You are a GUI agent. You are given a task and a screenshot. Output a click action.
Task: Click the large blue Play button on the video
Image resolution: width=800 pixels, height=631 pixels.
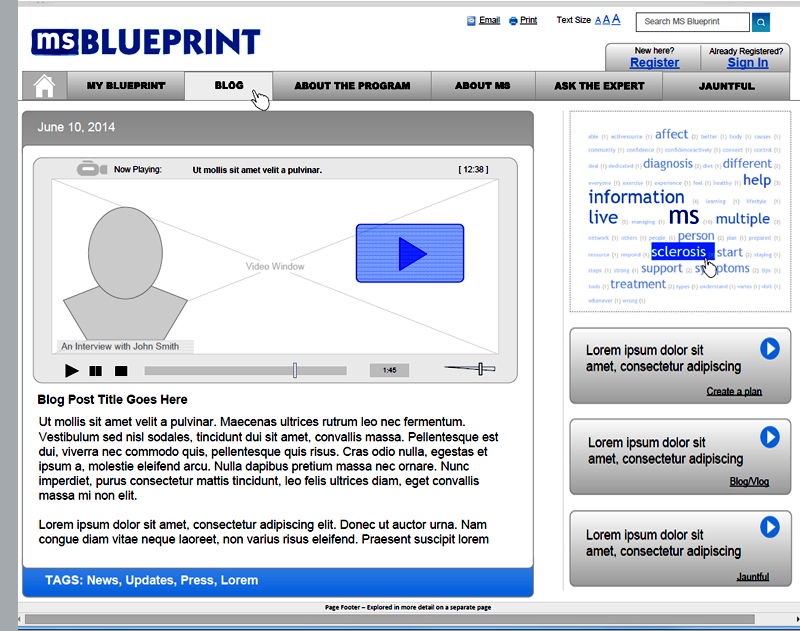tap(410, 255)
